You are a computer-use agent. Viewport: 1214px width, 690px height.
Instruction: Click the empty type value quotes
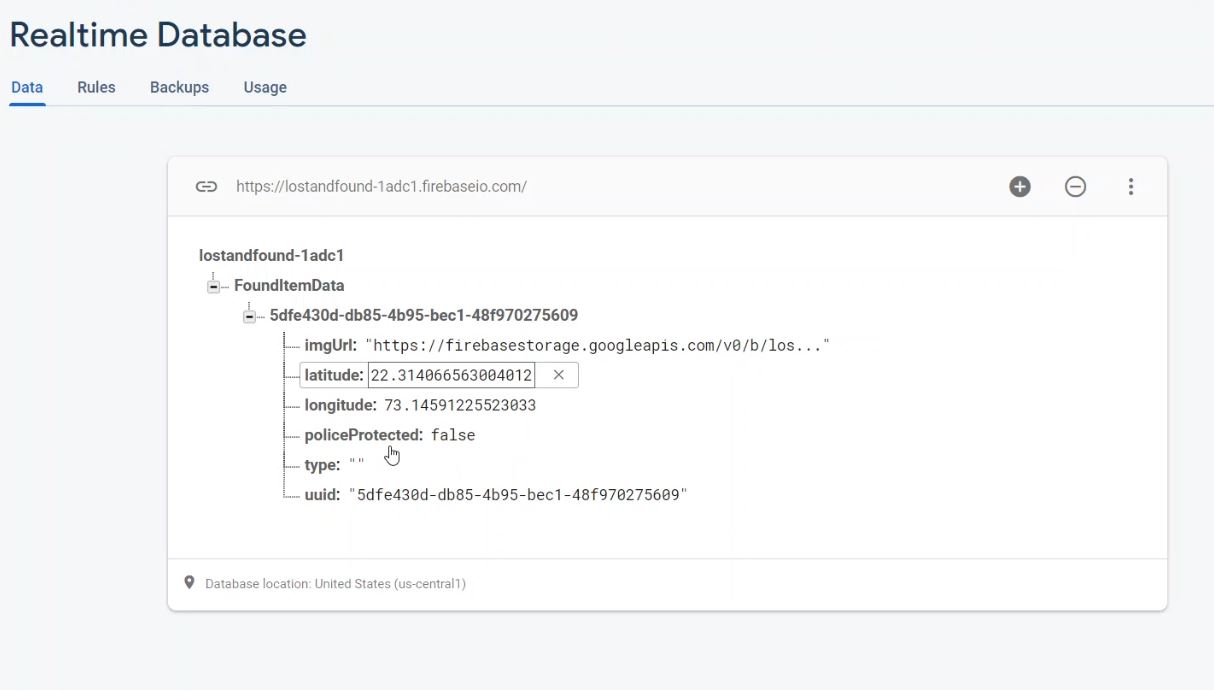pos(356,464)
